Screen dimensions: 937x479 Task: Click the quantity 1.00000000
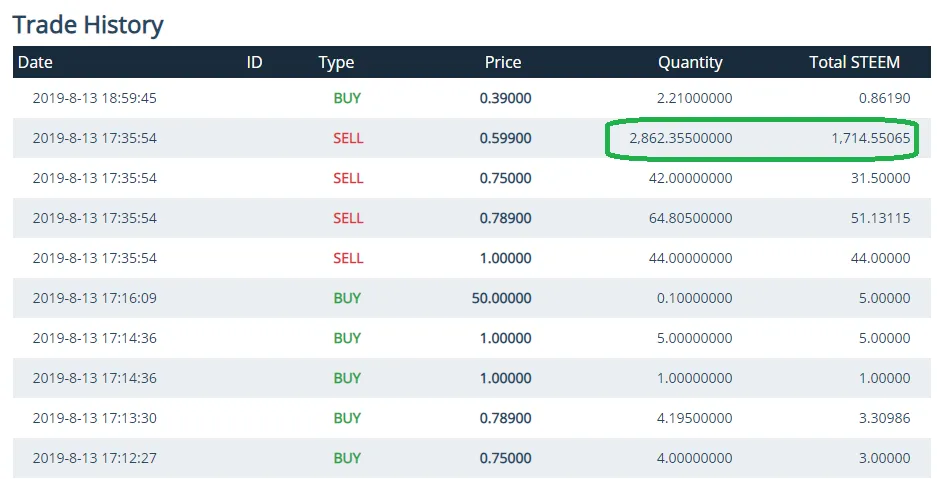694,378
